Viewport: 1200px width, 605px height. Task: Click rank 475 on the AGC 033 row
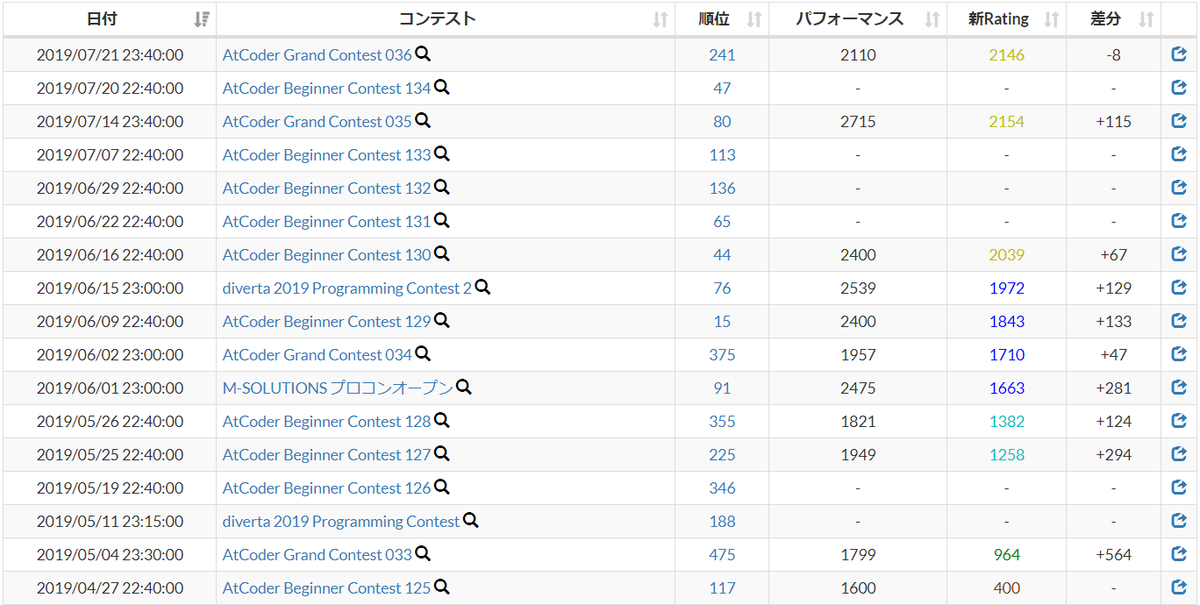click(722, 554)
